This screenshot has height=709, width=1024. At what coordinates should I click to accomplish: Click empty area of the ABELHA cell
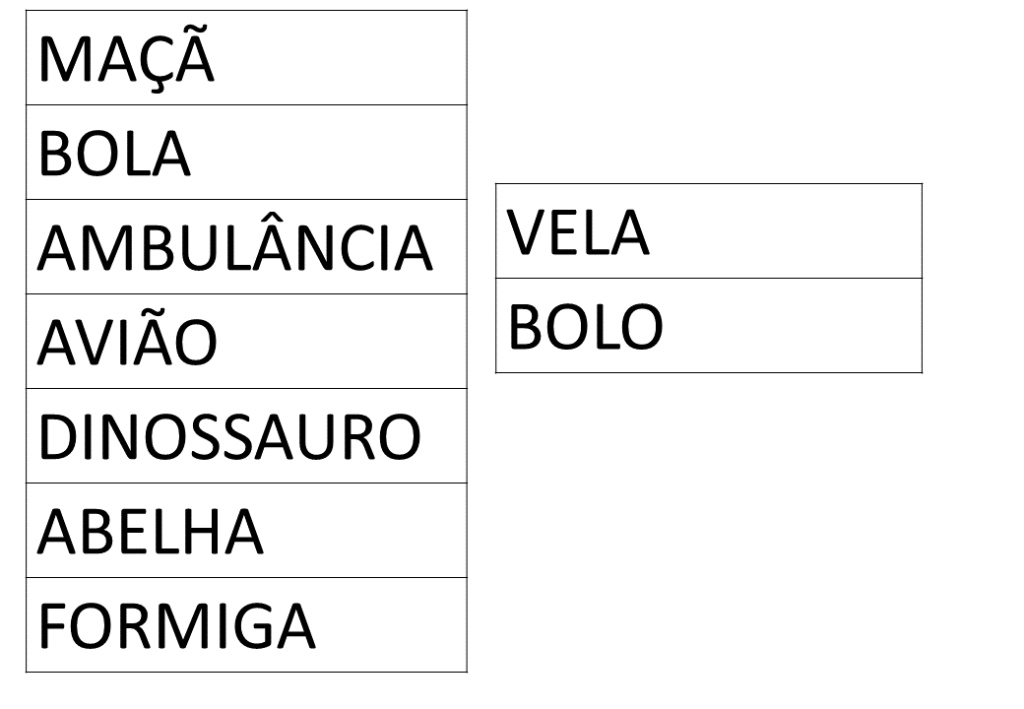(370, 531)
